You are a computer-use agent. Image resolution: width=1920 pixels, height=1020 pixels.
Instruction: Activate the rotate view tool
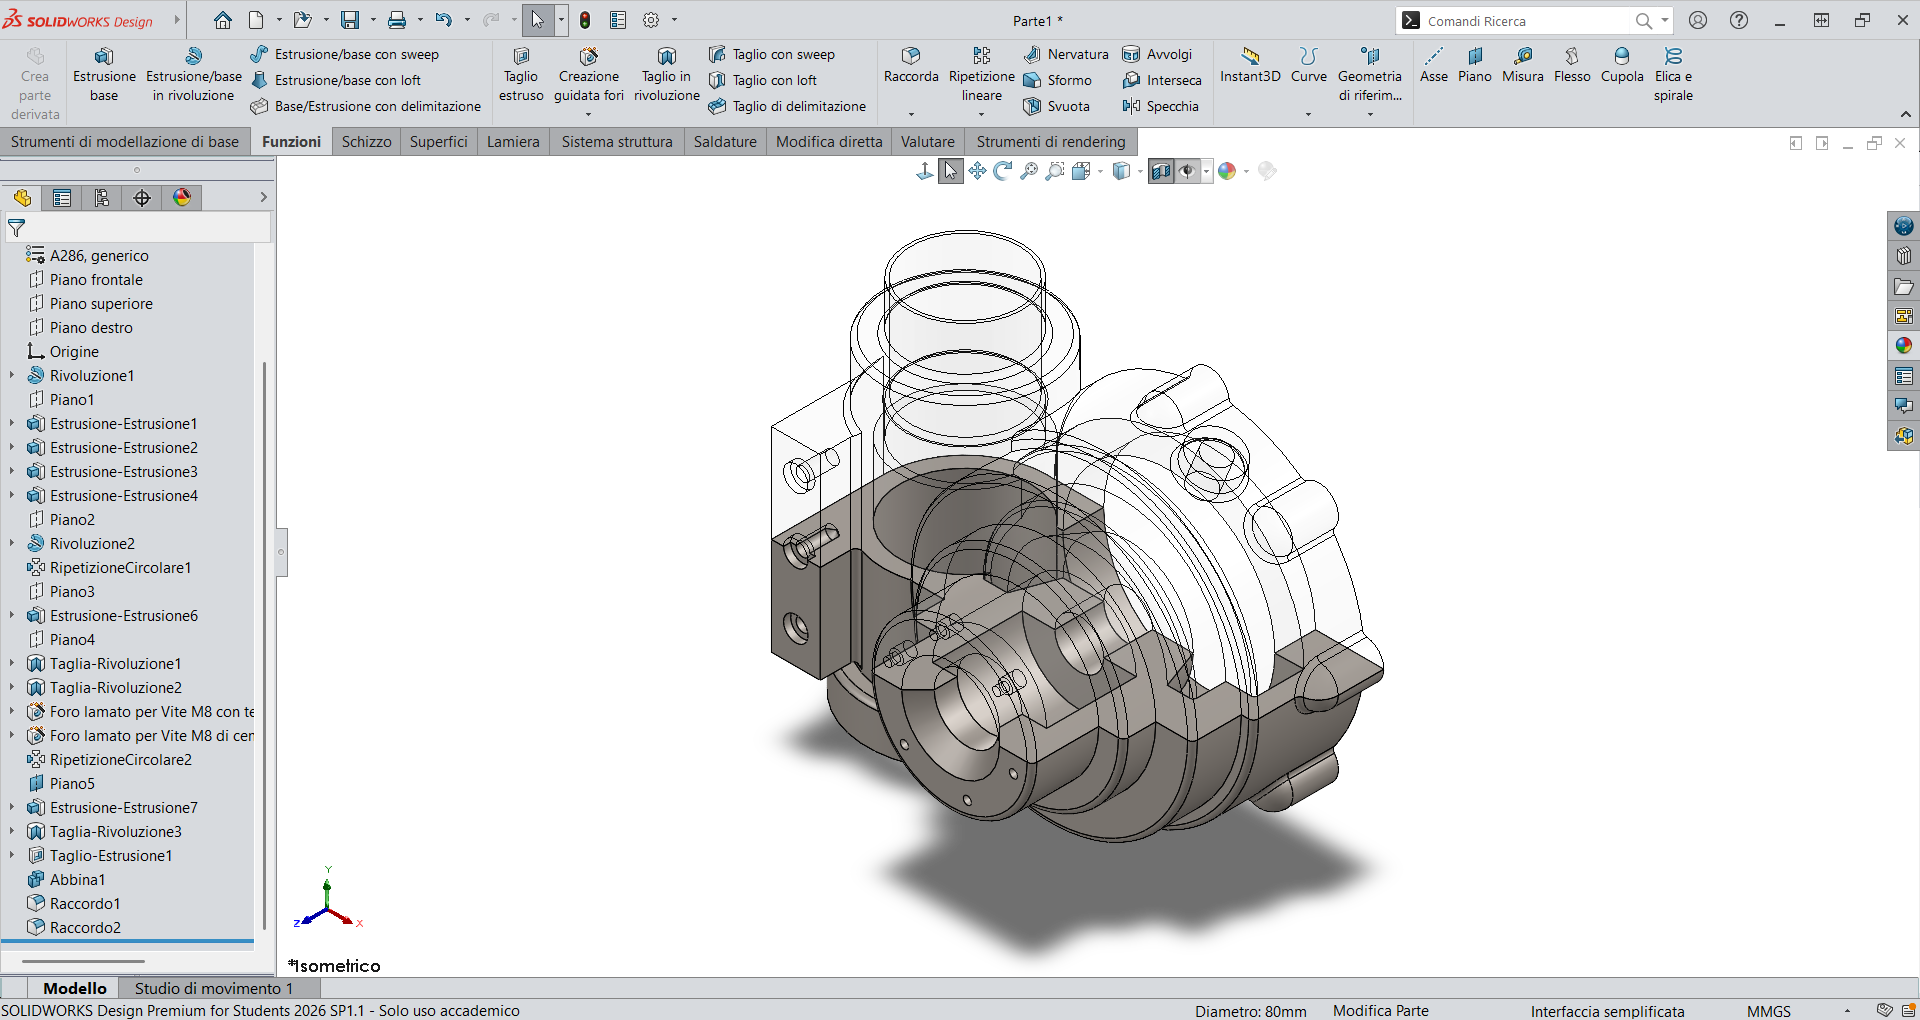tap(1002, 171)
